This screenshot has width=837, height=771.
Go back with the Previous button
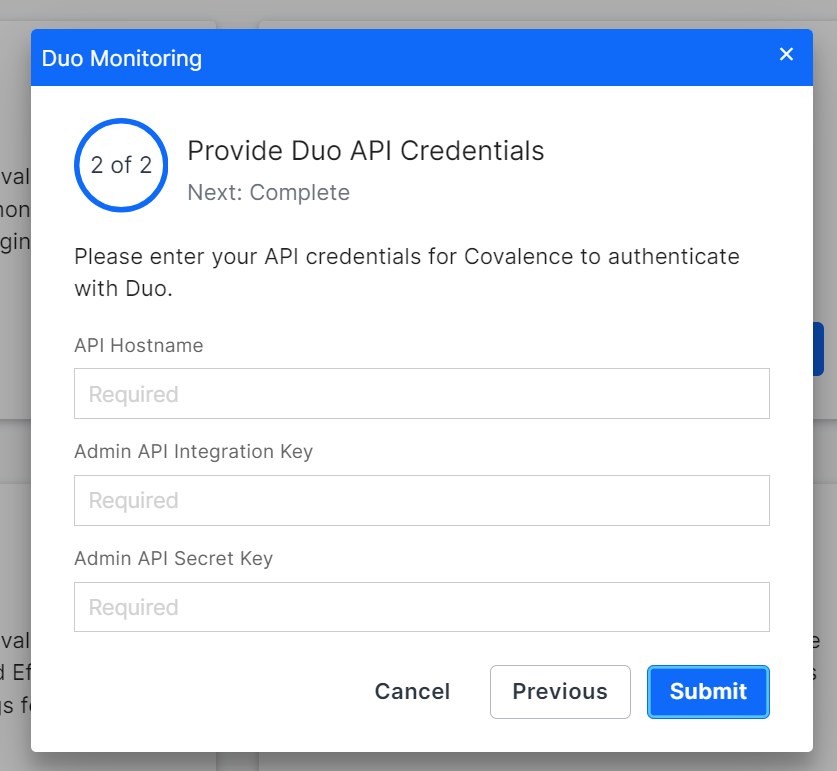(x=560, y=691)
